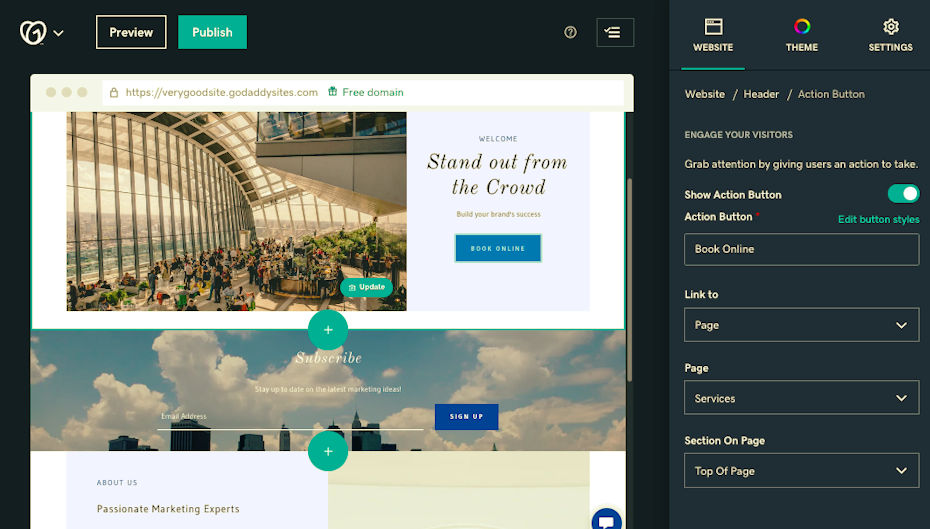This screenshot has height=529, width=930.
Task: Open the chat bubble icon
Action: [606, 521]
